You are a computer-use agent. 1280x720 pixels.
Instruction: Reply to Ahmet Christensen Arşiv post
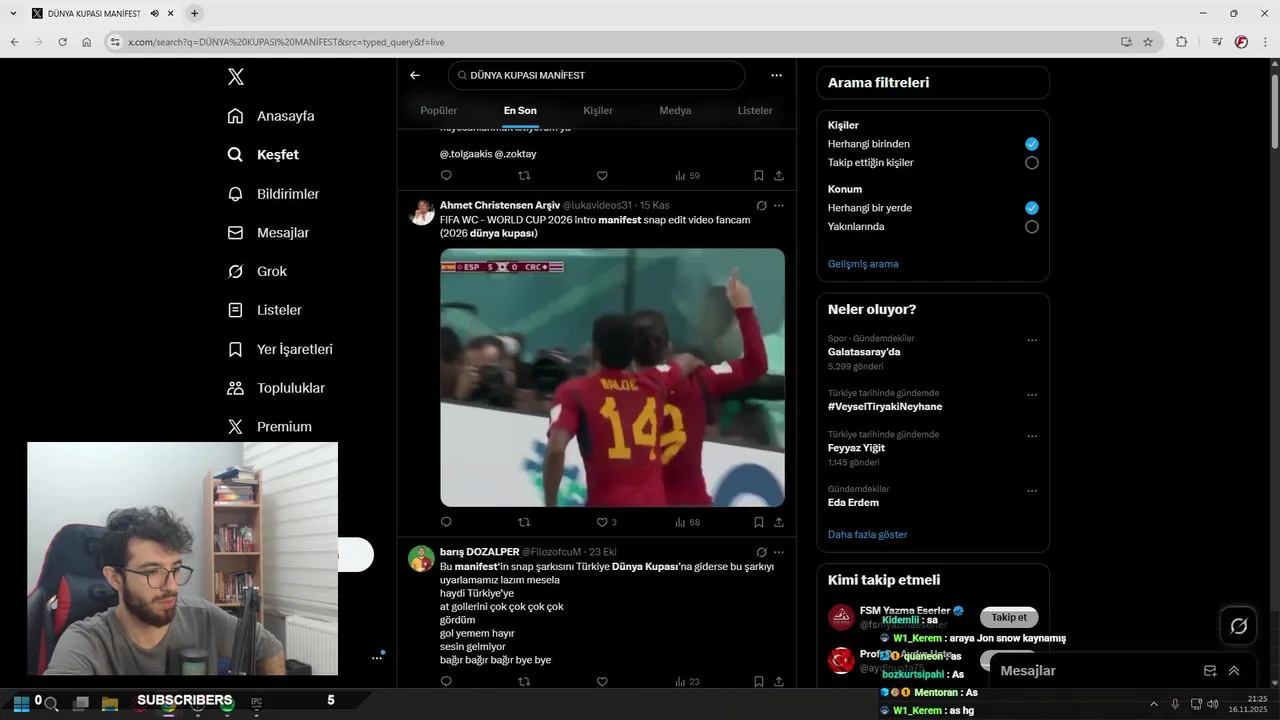click(x=446, y=522)
